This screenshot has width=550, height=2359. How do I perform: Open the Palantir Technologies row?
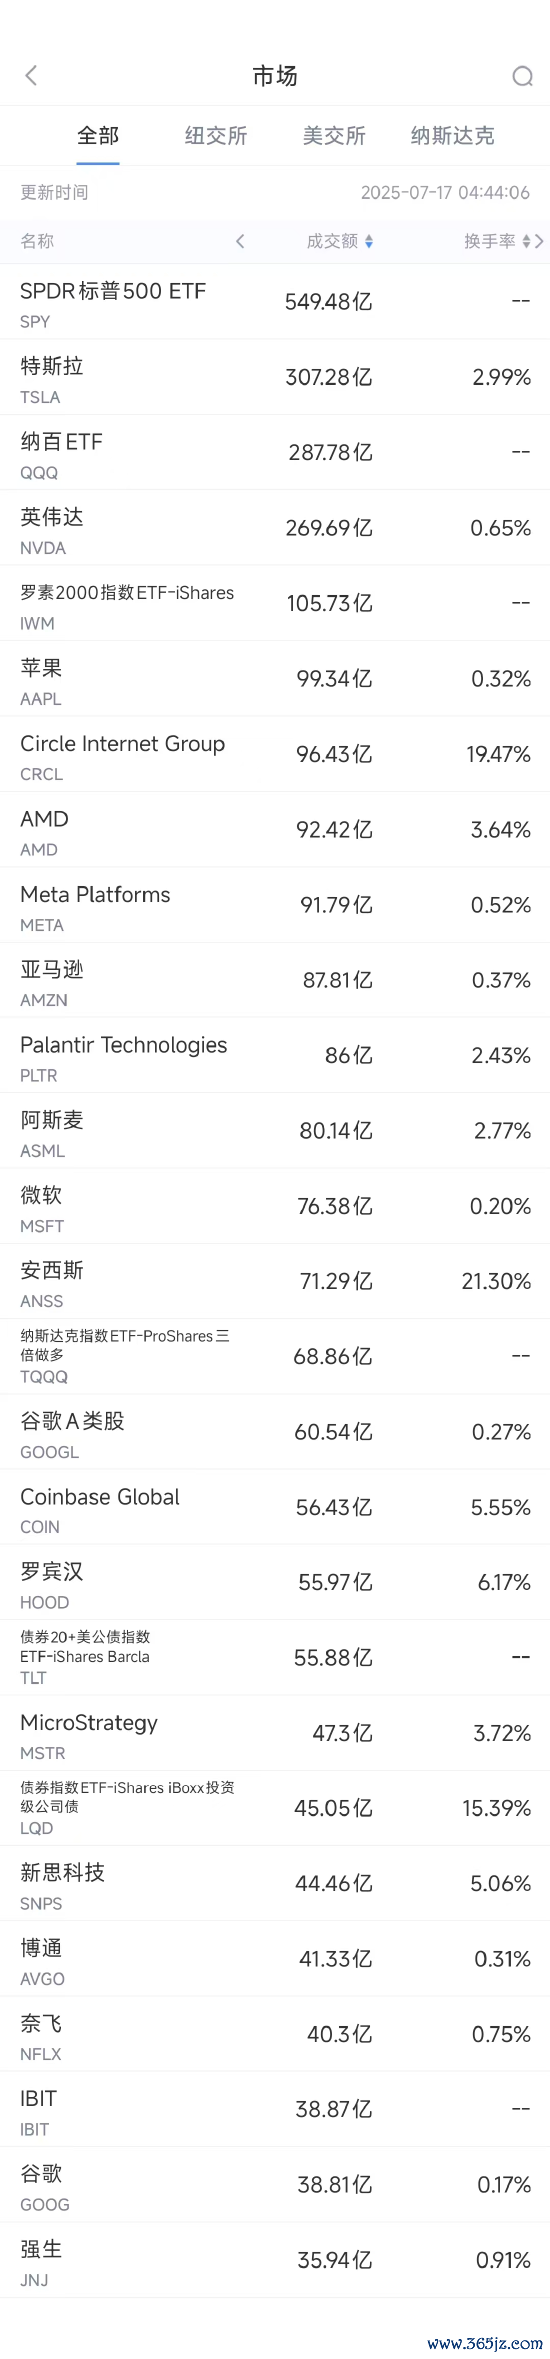click(x=275, y=1055)
